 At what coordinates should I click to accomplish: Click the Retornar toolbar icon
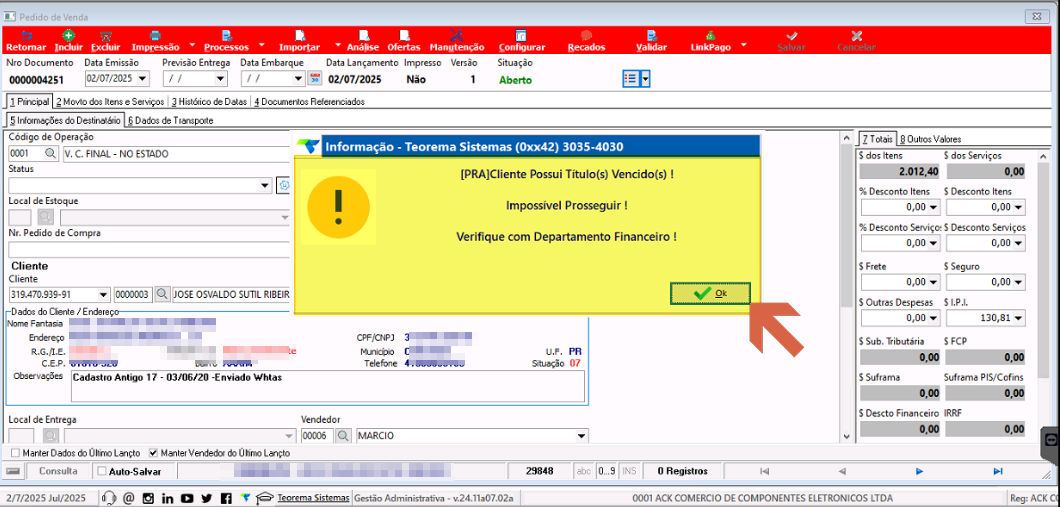26,36
